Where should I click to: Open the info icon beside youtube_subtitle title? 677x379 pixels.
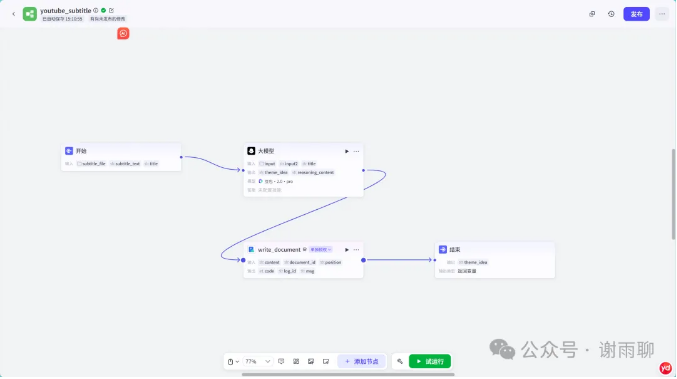tap(96, 10)
